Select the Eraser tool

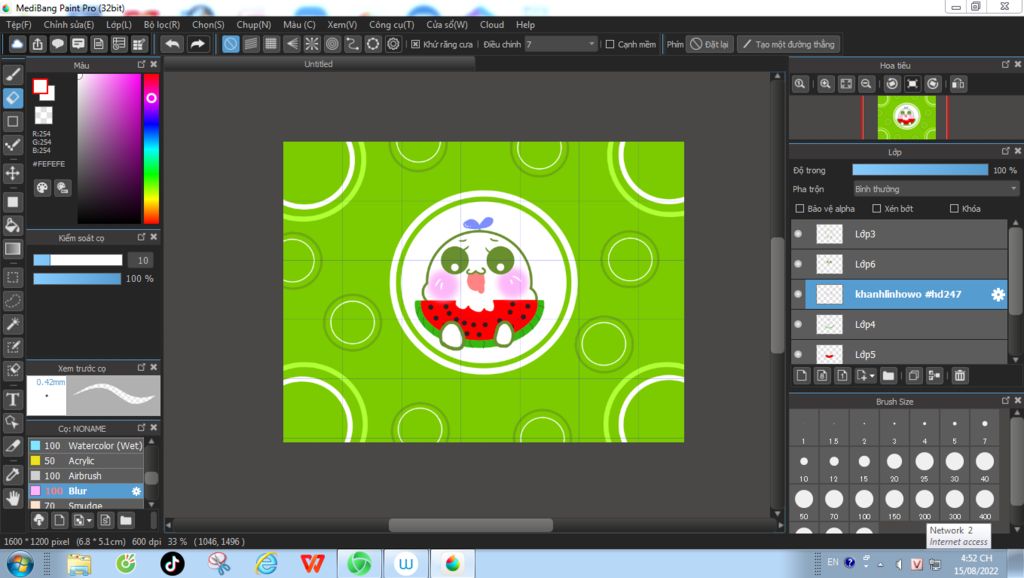coord(13,98)
